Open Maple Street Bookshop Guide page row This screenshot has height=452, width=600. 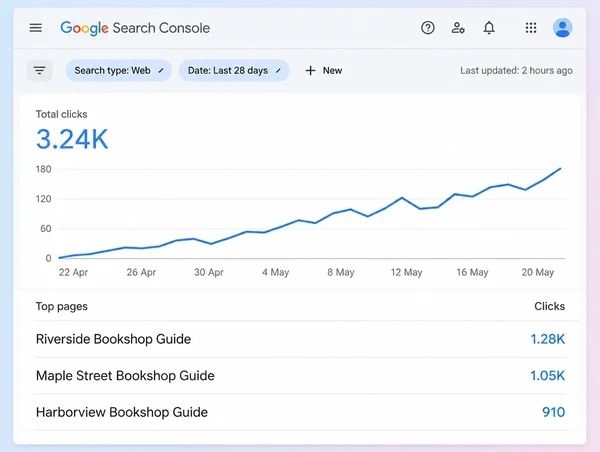[300, 375]
